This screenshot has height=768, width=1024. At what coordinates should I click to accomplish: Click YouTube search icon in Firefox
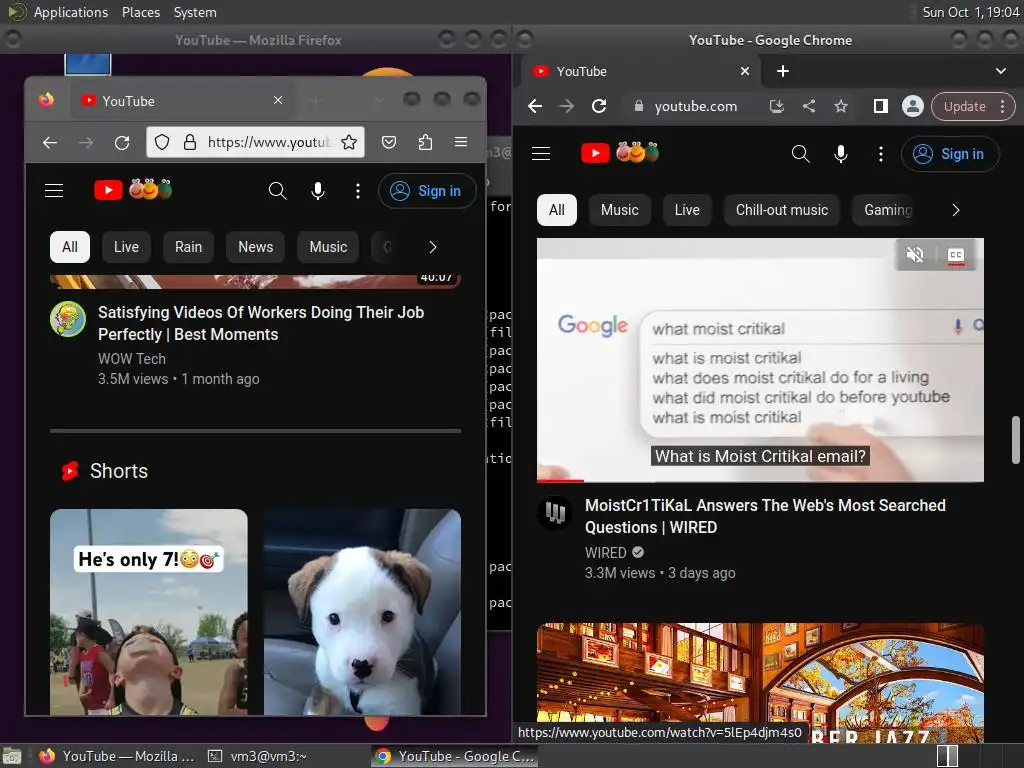278,191
